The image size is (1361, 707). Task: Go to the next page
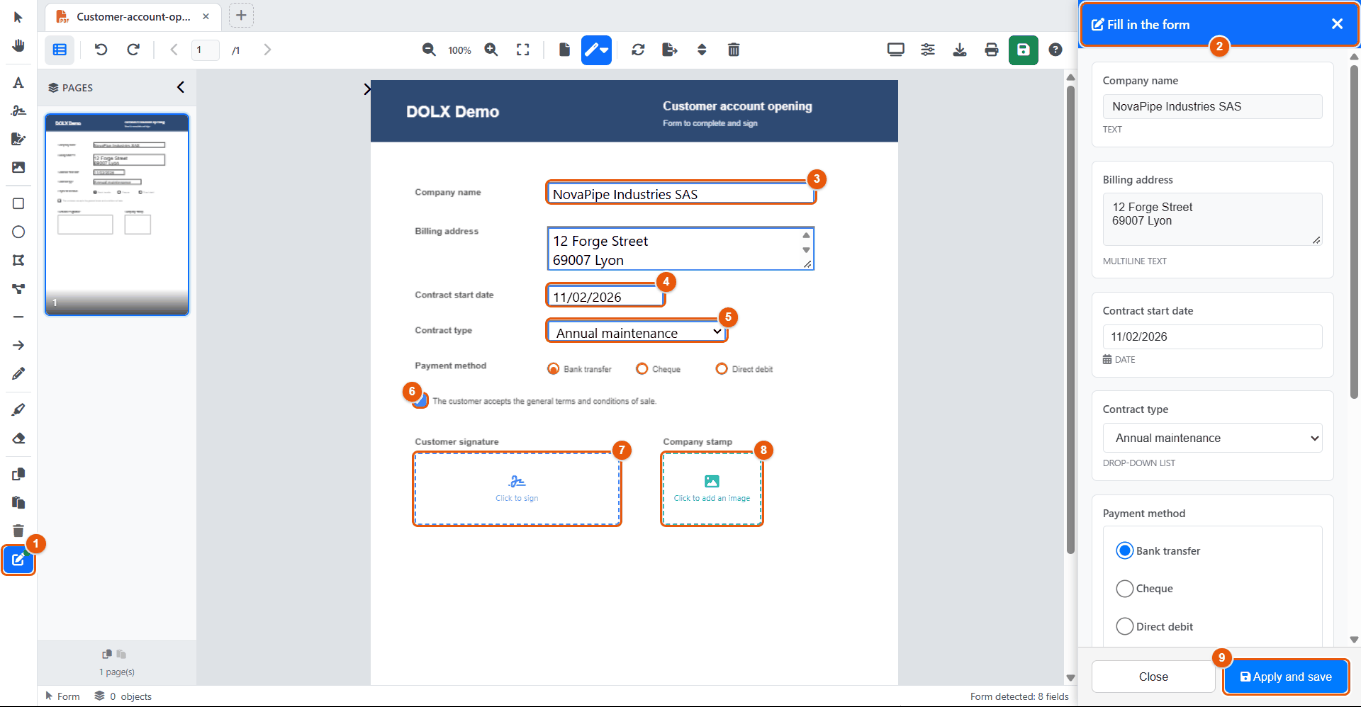click(x=267, y=50)
